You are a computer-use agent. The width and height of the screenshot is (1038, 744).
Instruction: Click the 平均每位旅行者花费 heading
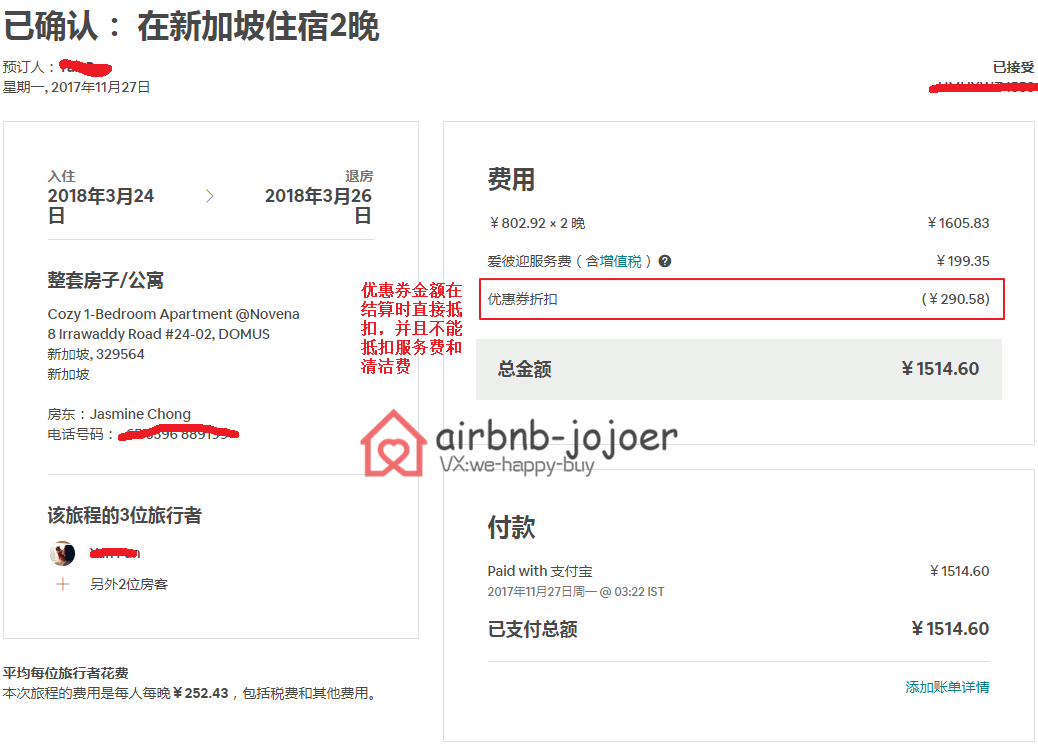click(66, 673)
